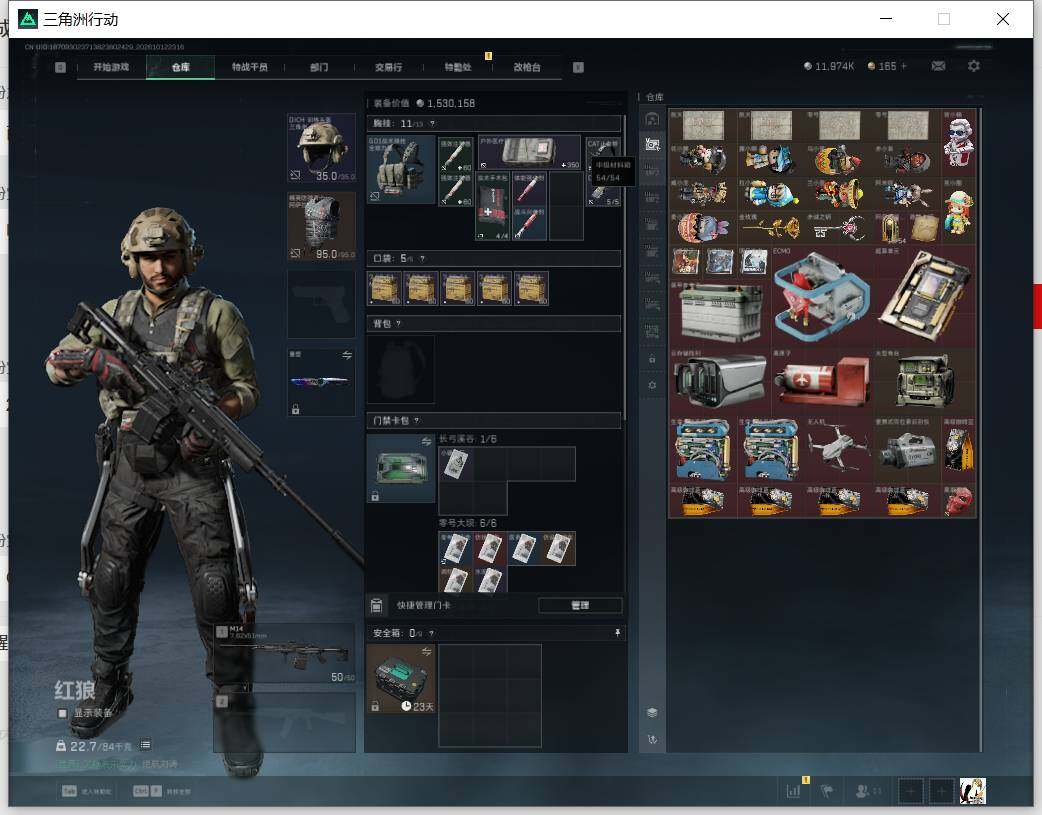Select the ECMO machine item in warehouse
The width and height of the screenshot is (1042, 815).
(x=822, y=297)
